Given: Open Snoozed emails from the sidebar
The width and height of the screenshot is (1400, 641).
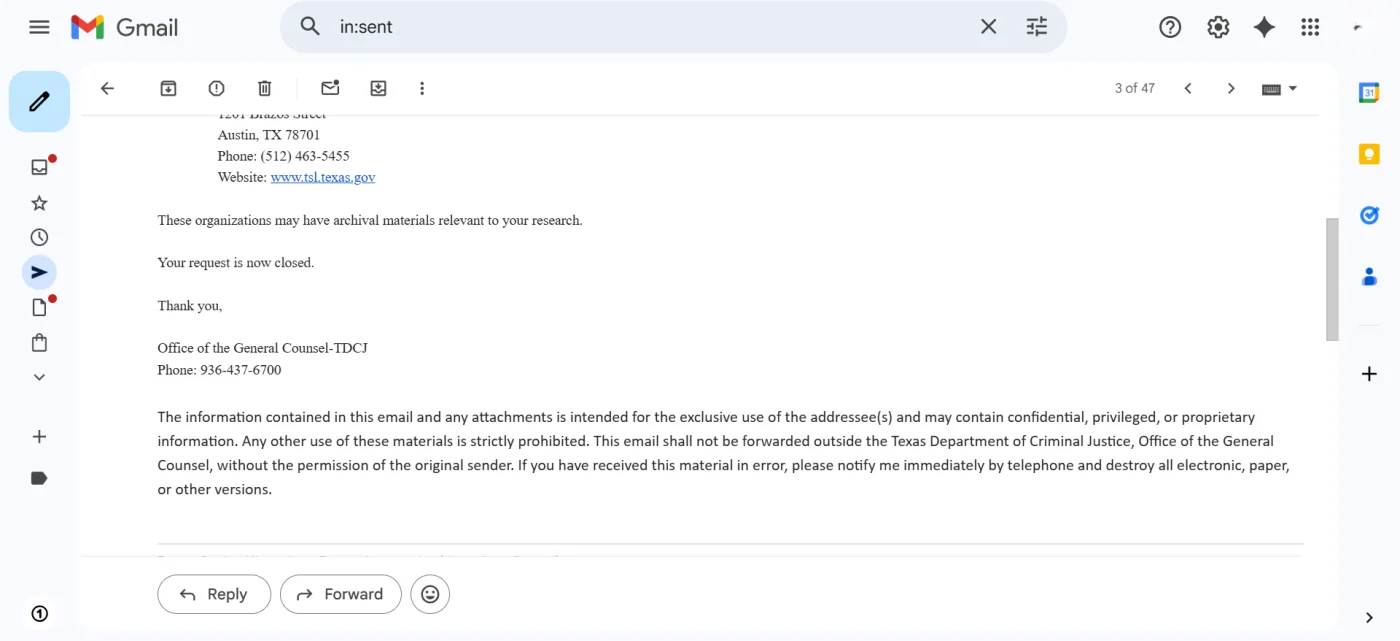Looking at the screenshot, I should [39, 237].
